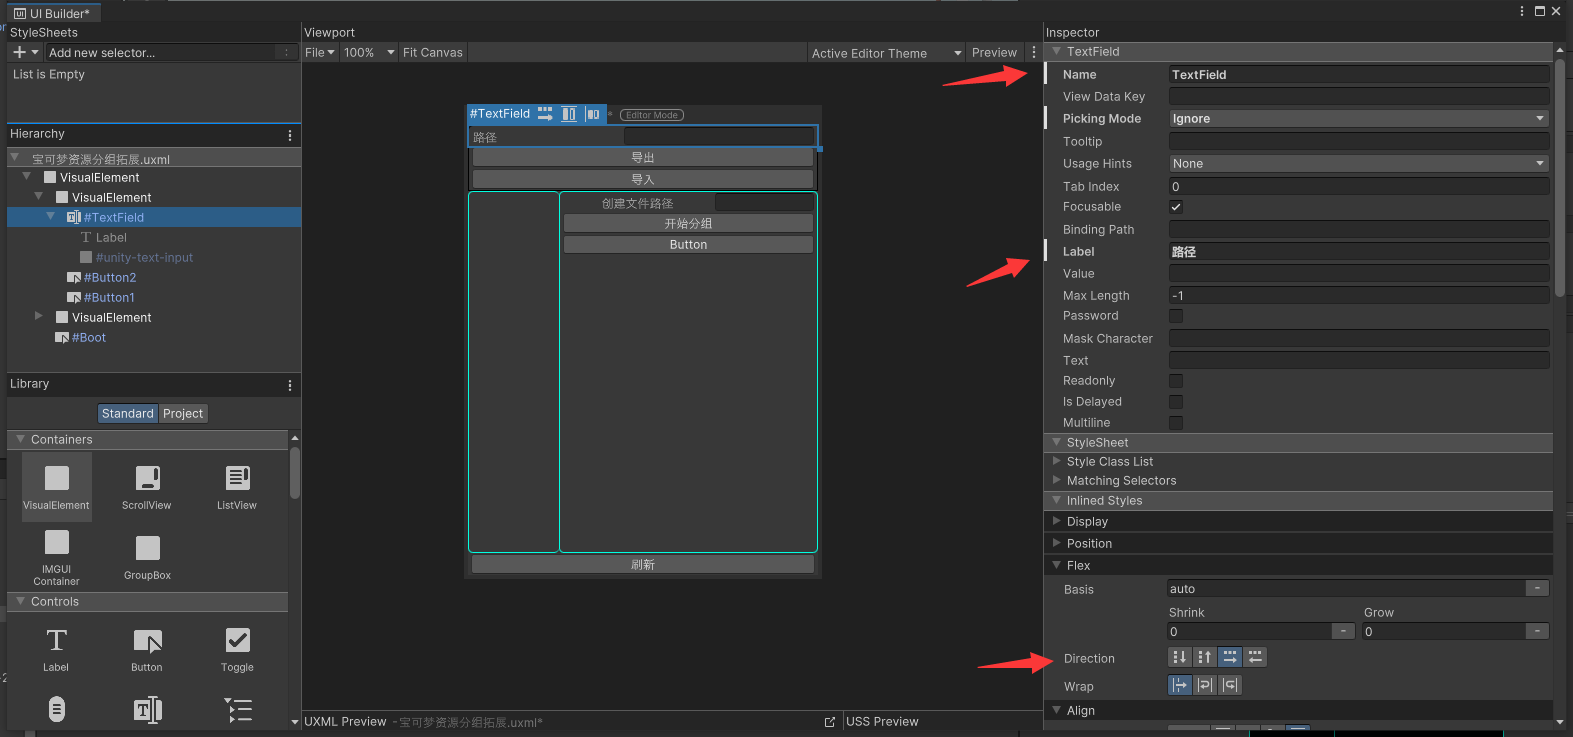Click Fit Canvas button
This screenshot has width=1573, height=737.
pyautogui.click(x=433, y=53)
